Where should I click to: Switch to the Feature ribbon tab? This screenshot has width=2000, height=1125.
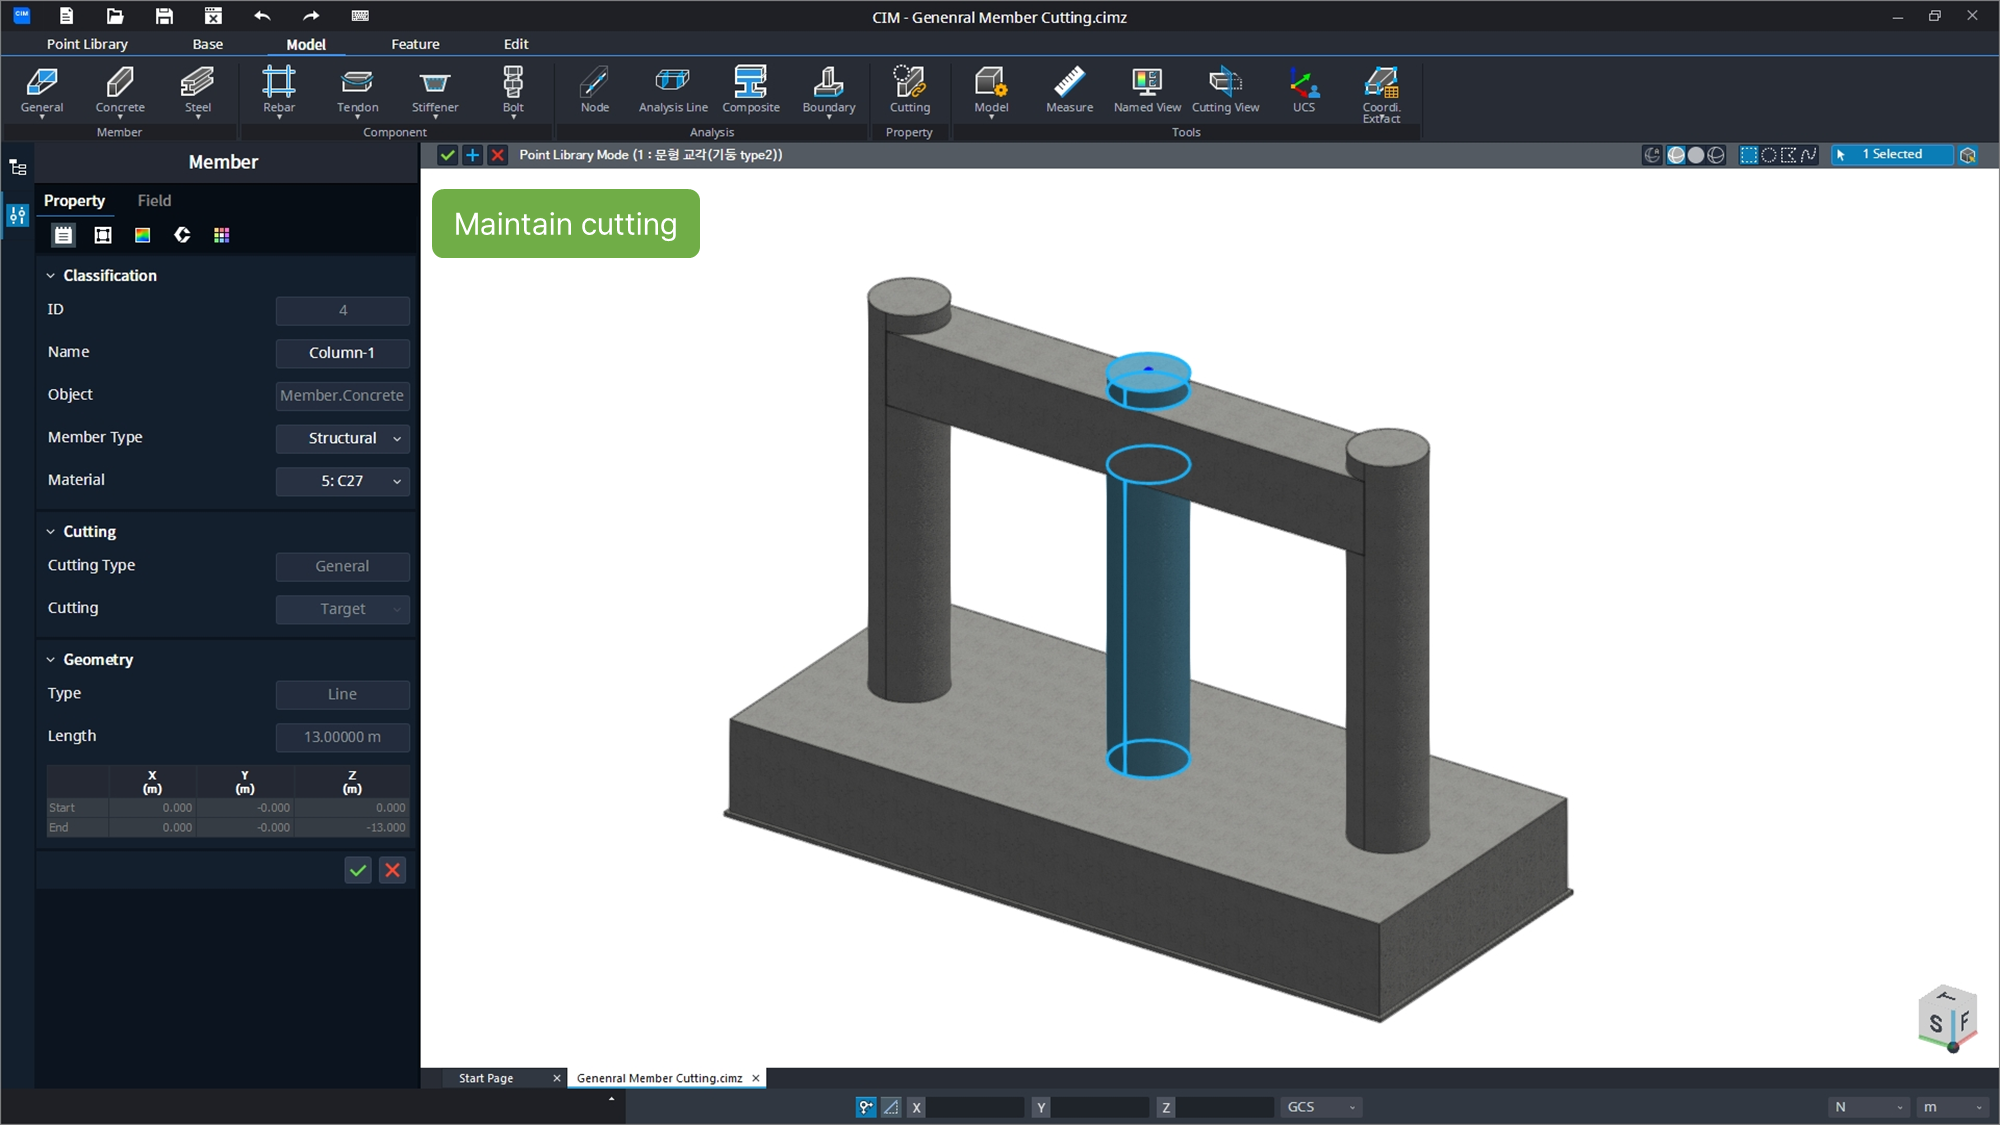(x=415, y=44)
